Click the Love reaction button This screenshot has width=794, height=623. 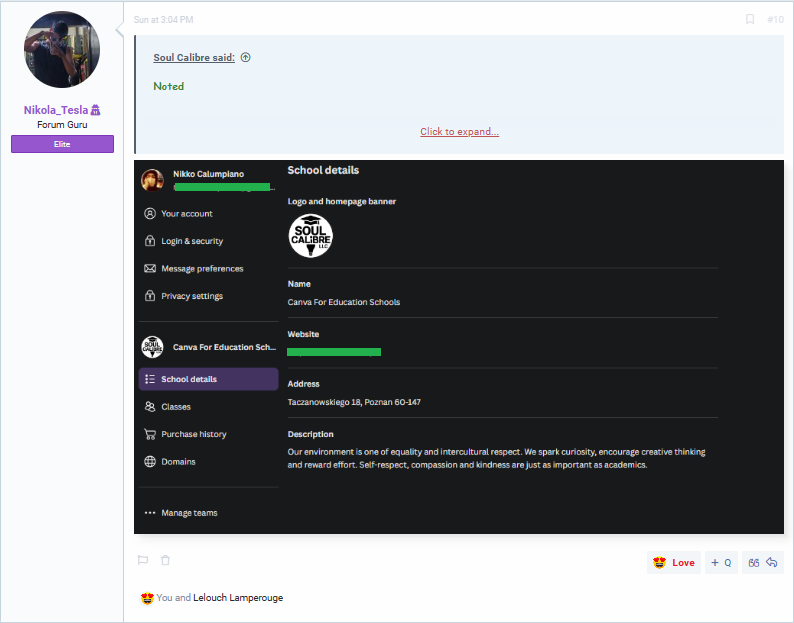(x=674, y=563)
